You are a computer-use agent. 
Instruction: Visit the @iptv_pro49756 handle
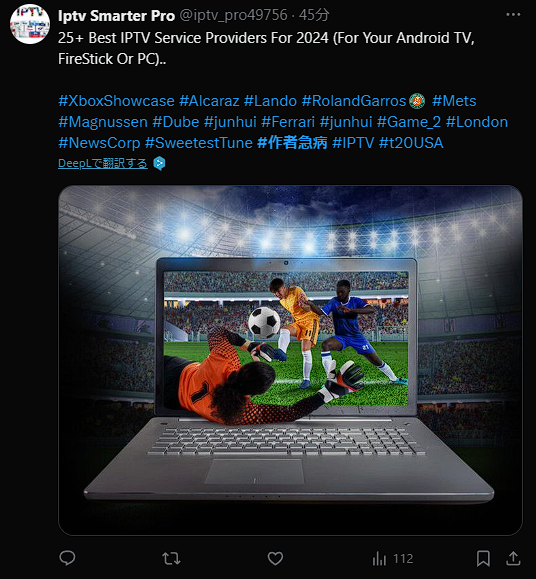click(x=233, y=15)
